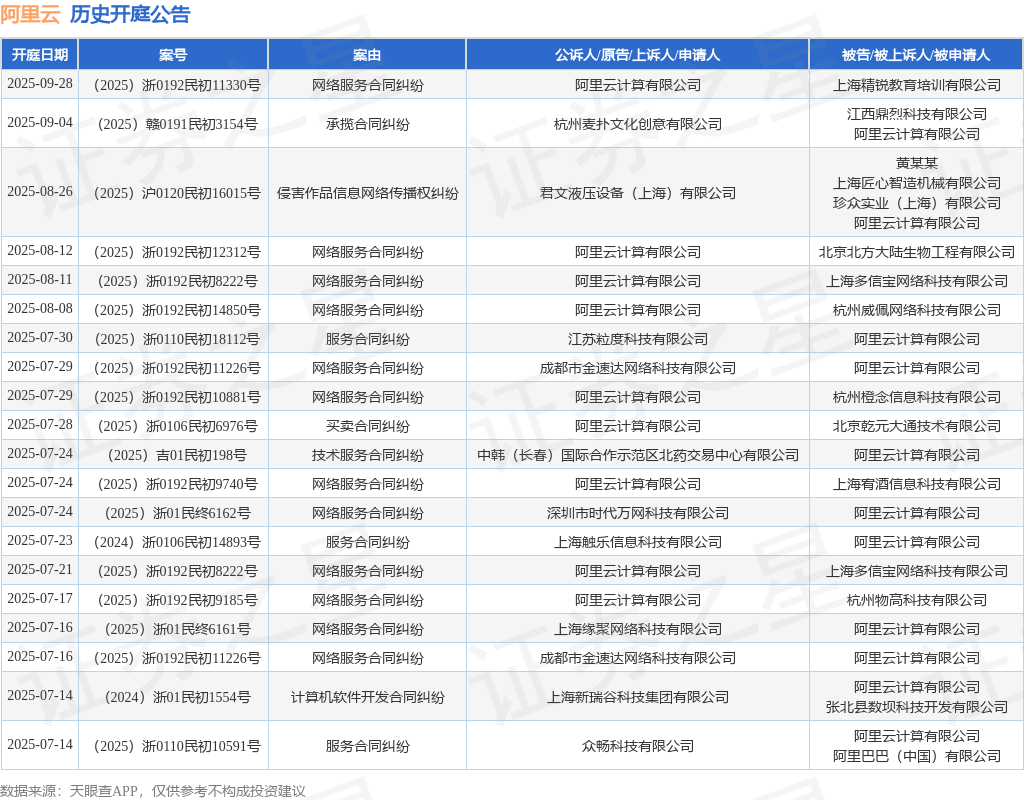Click plaintiff 中韩（长春）国际合作示范区北药交易中心有限公司
This screenshot has width=1024, height=800.
(637, 455)
